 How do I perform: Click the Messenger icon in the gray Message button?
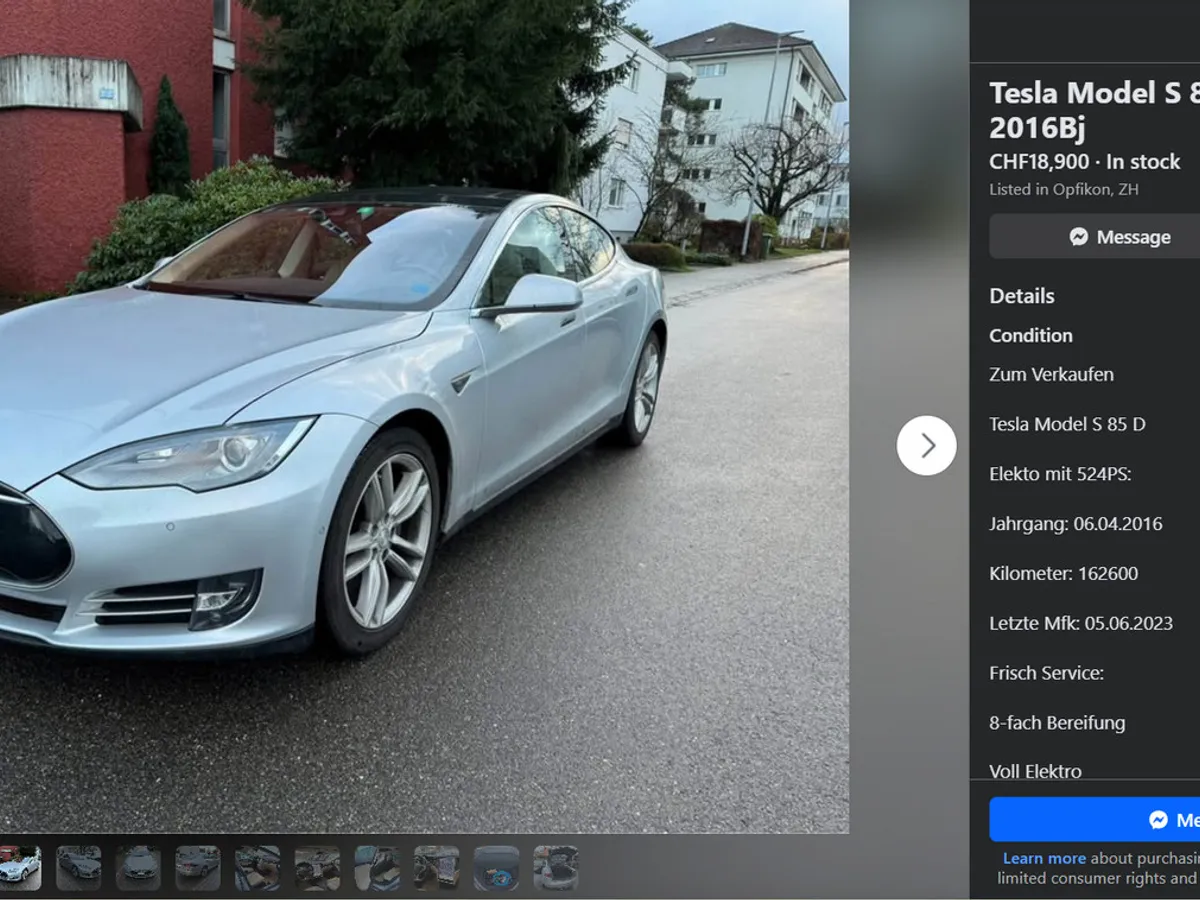pos(1079,237)
